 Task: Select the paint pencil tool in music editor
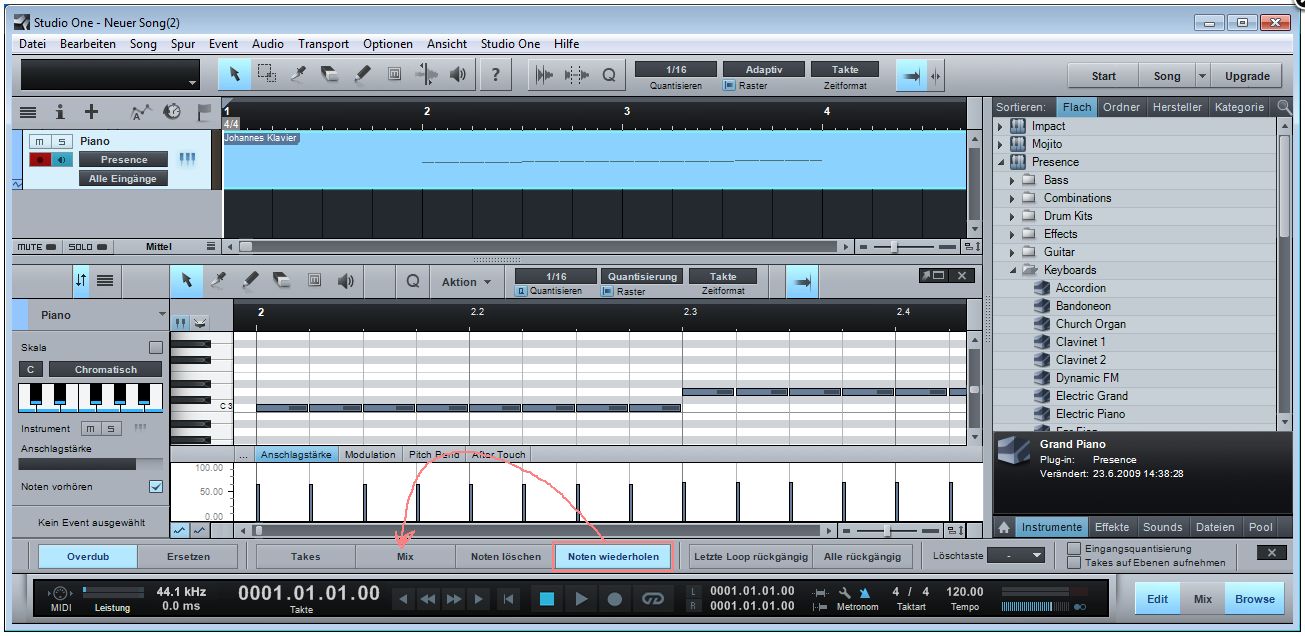pos(250,282)
